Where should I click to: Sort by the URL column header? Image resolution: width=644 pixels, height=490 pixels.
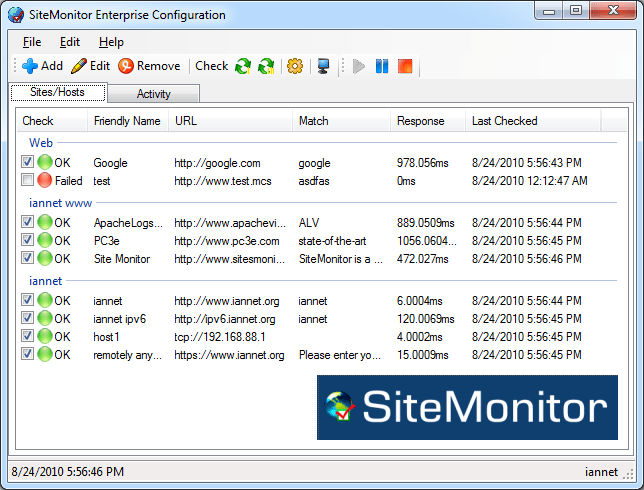coord(230,121)
